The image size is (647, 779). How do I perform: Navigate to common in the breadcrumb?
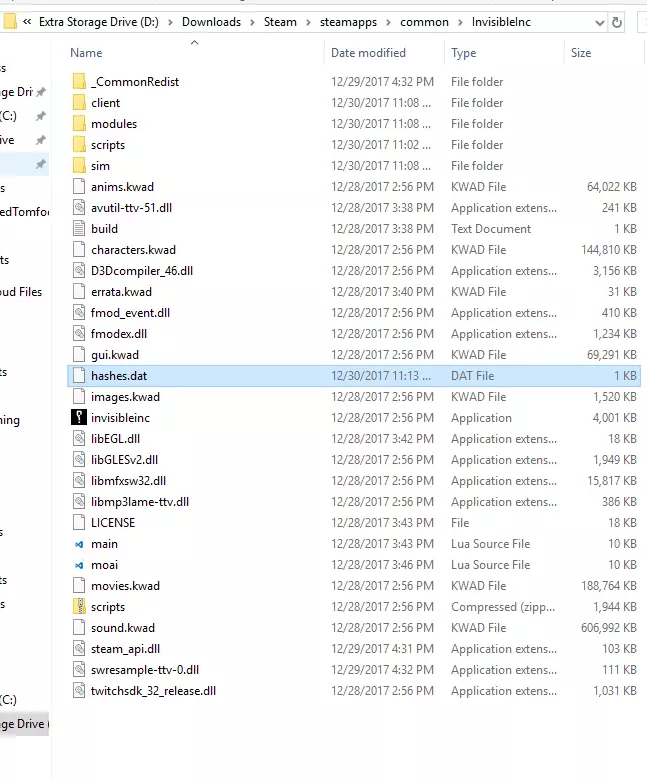[x=424, y=22]
